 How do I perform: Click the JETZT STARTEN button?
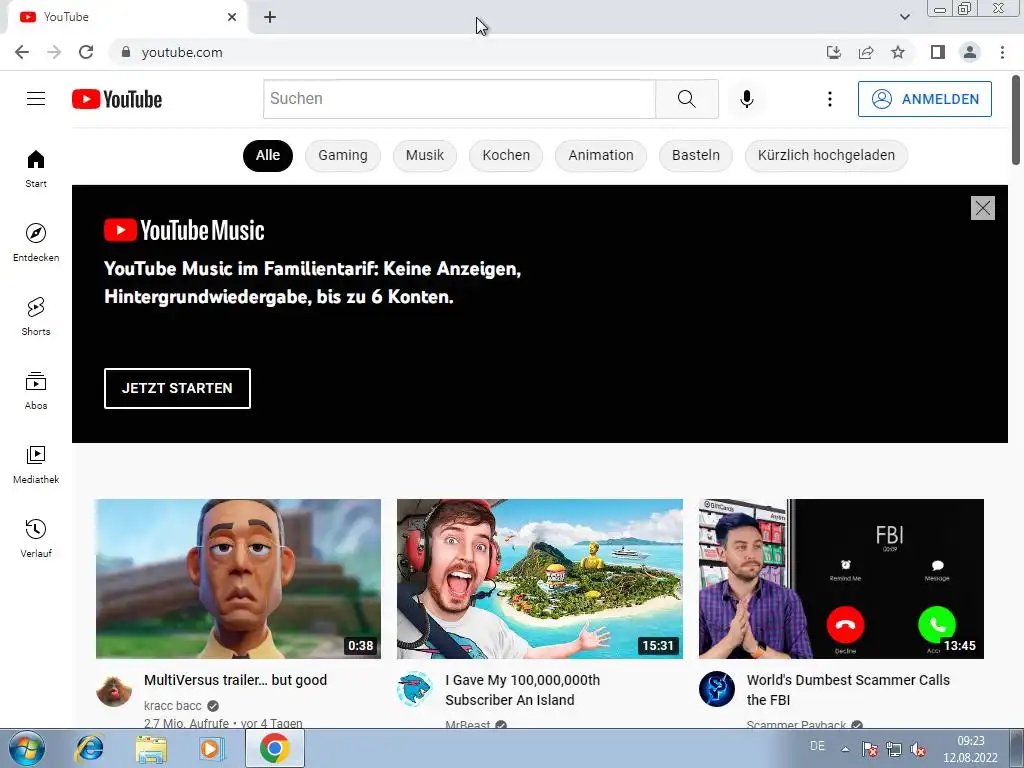(177, 389)
